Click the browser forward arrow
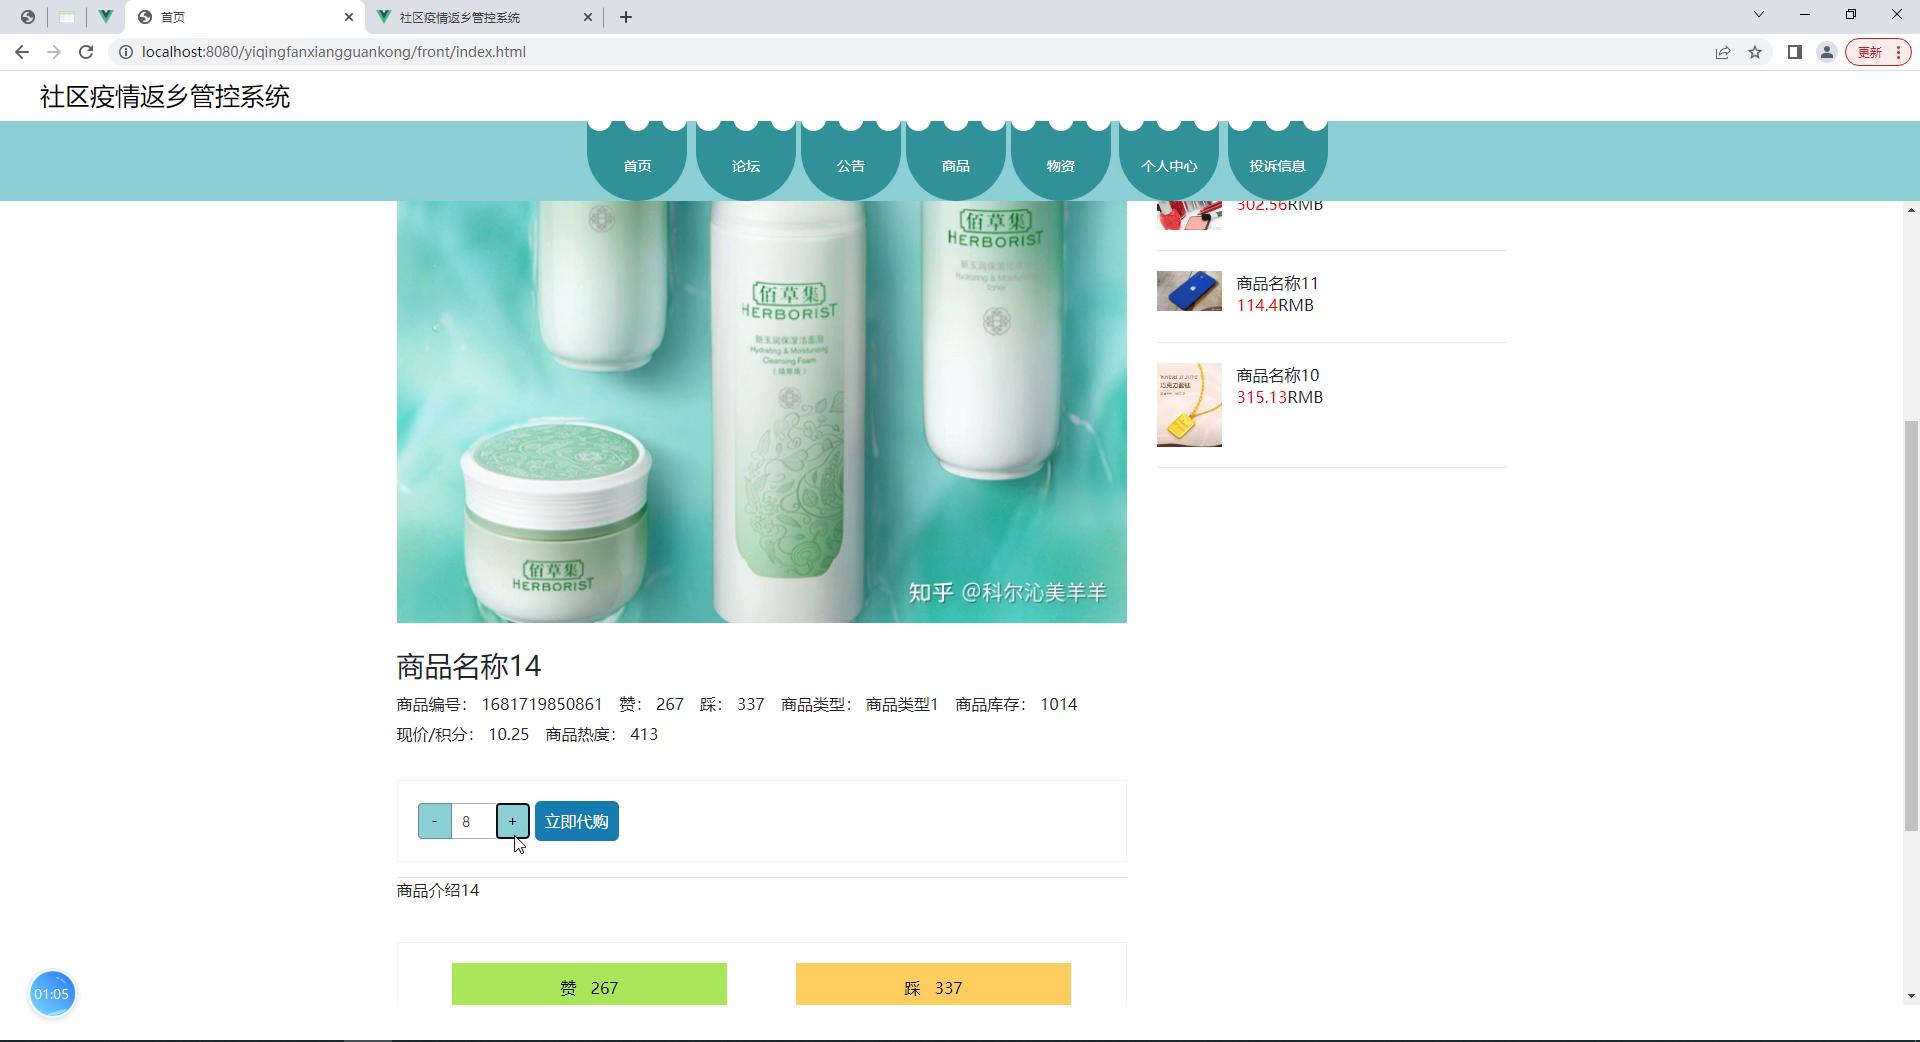This screenshot has width=1920, height=1042. click(x=54, y=52)
